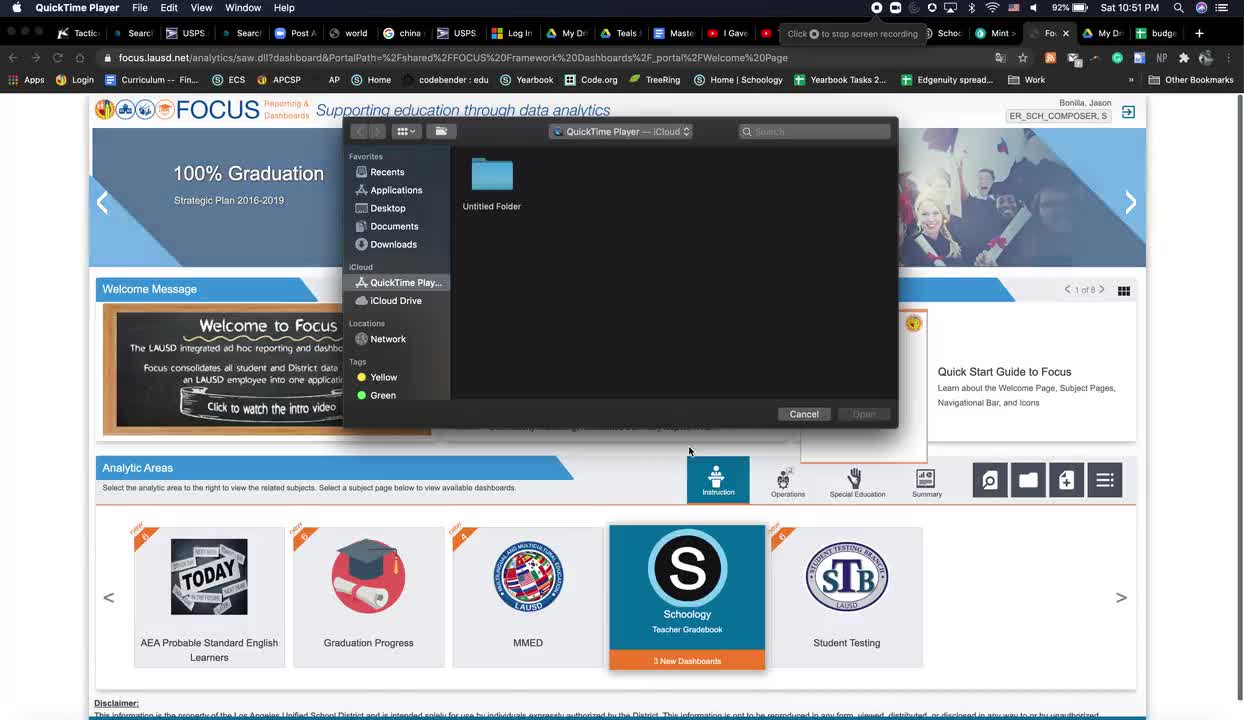Open the File menu in menu bar
The height and width of the screenshot is (720, 1244).
(140, 8)
